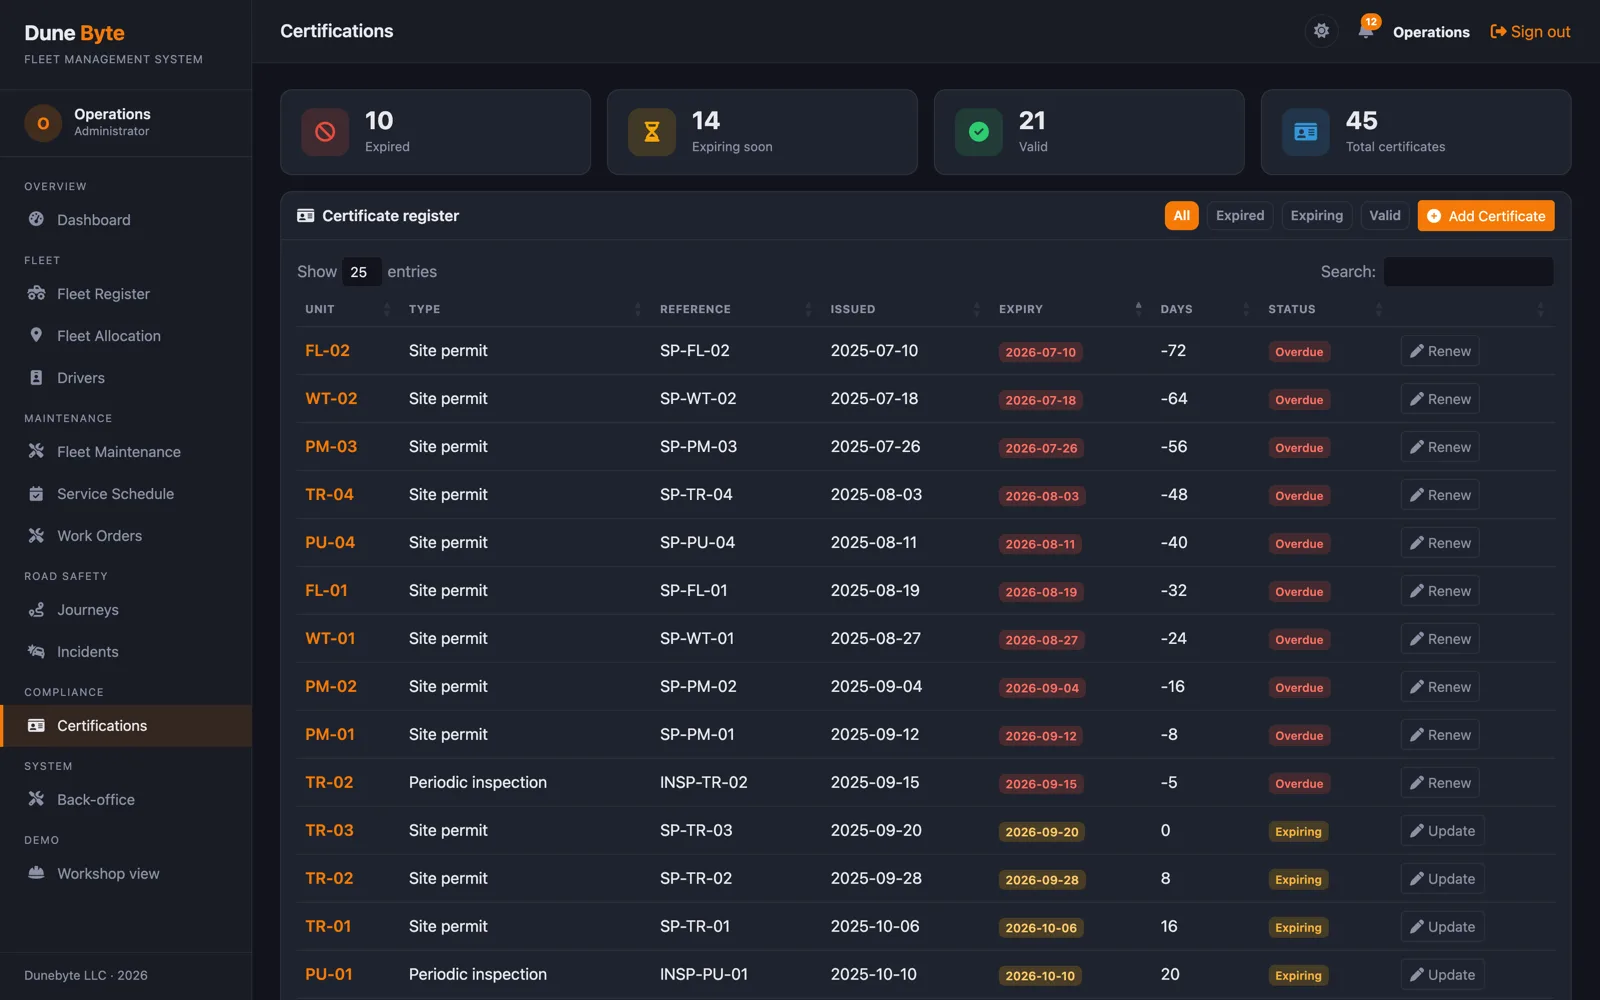The height and width of the screenshot is (1000, 1600).
Task: Filter register by Expired
Action: tap(1240, 216)
